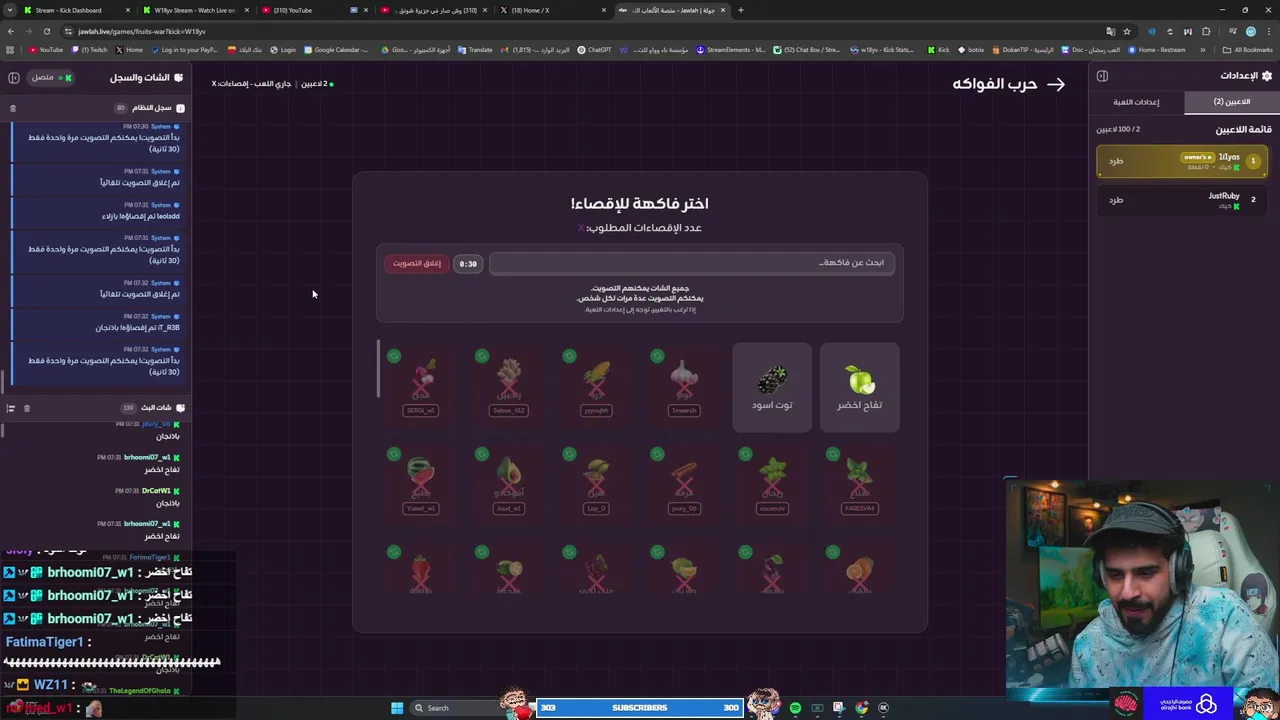The width and height of the screenshot is (1280, 720).
Task: Restore the cardamom card Lap_0
Action: pos(569,454)
